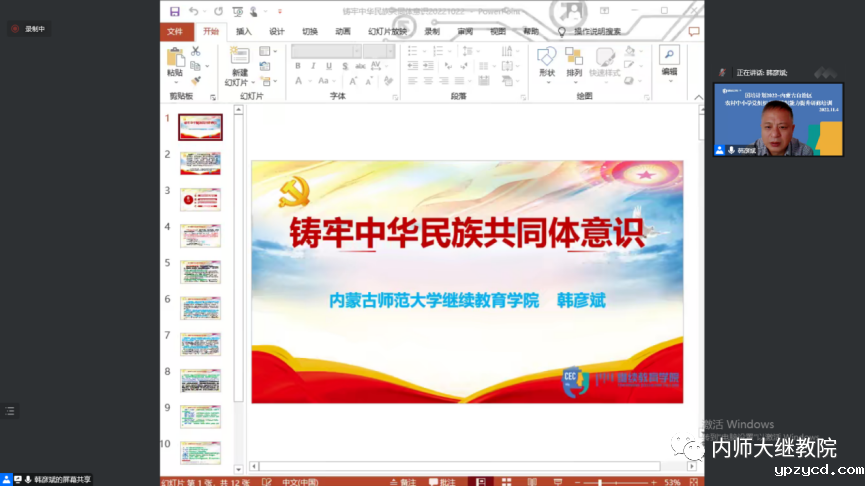865x486 pixels.
Task: Select slide 3 thumbnail in slide panel
Action: coord(200,199)
